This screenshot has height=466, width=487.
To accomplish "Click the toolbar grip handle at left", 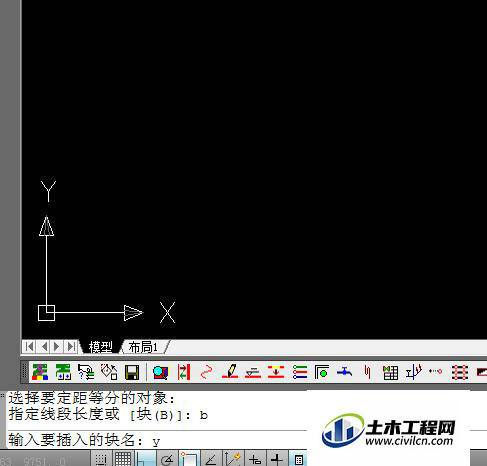I will (24, 372).
